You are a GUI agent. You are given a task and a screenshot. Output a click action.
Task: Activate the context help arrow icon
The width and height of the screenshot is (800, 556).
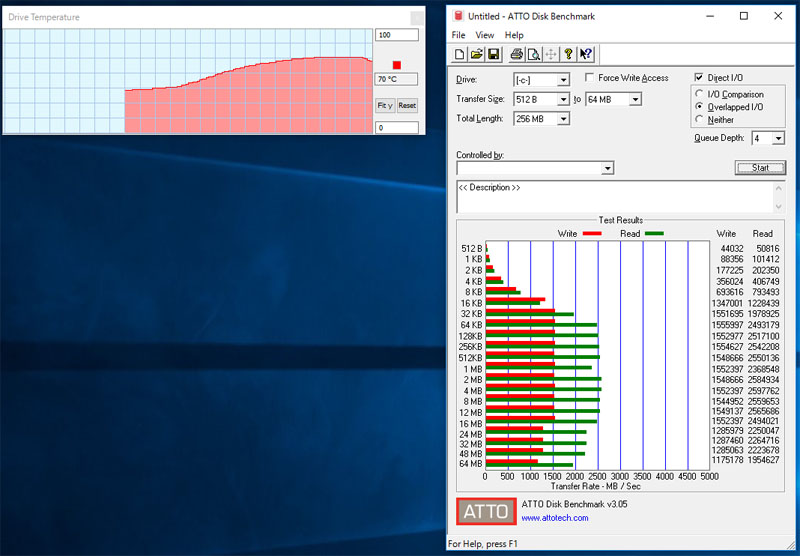click(x=585, y=54)
